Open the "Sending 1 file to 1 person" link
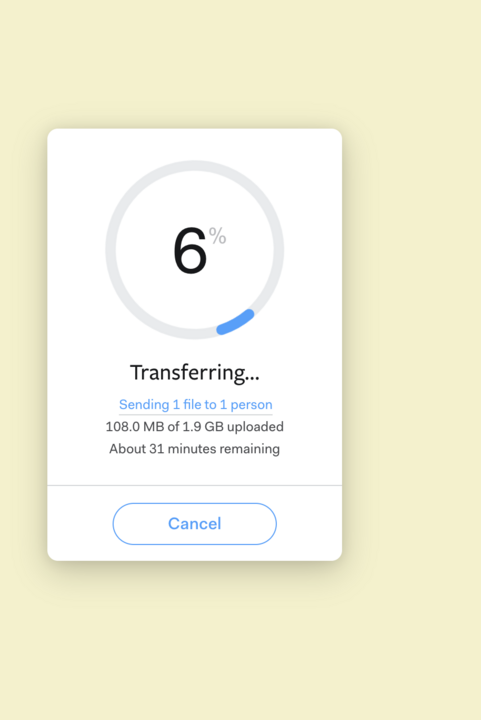The width and height of the screenshot is (481, 720). click(196, 405)
